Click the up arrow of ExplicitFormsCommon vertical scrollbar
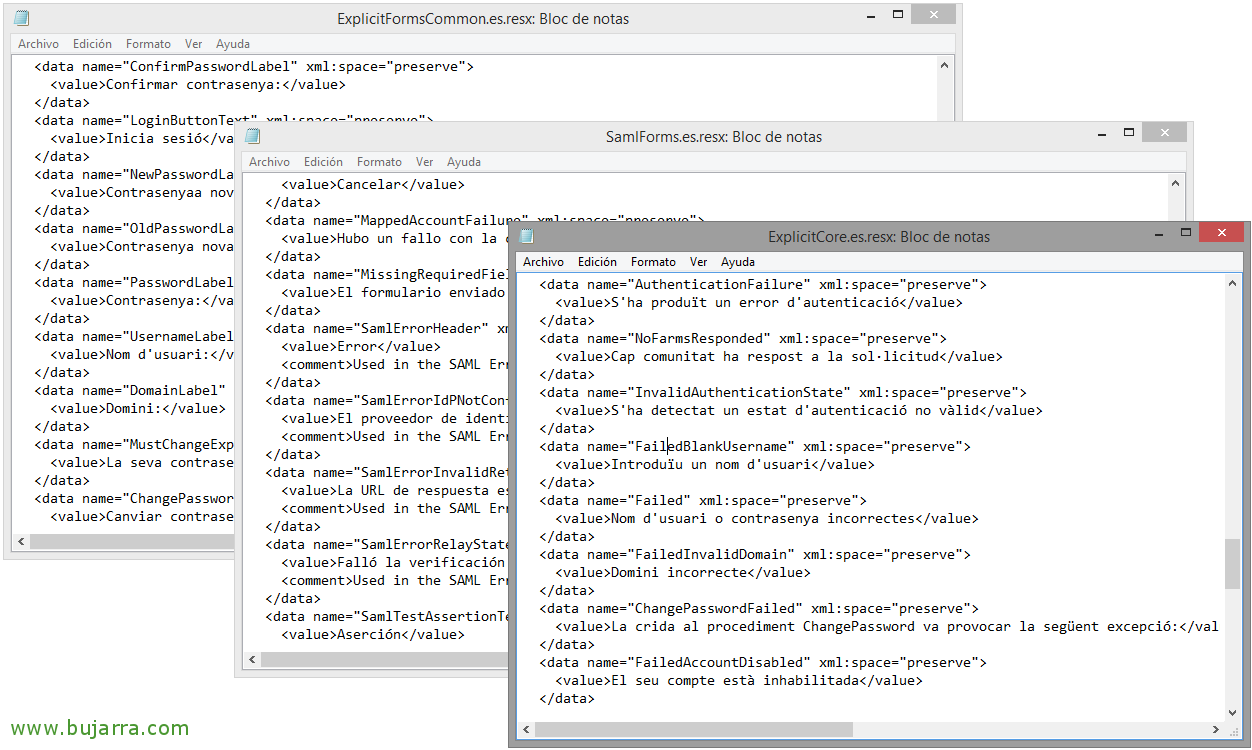The width and height of the screenshot is (1252, 750). 946,65
